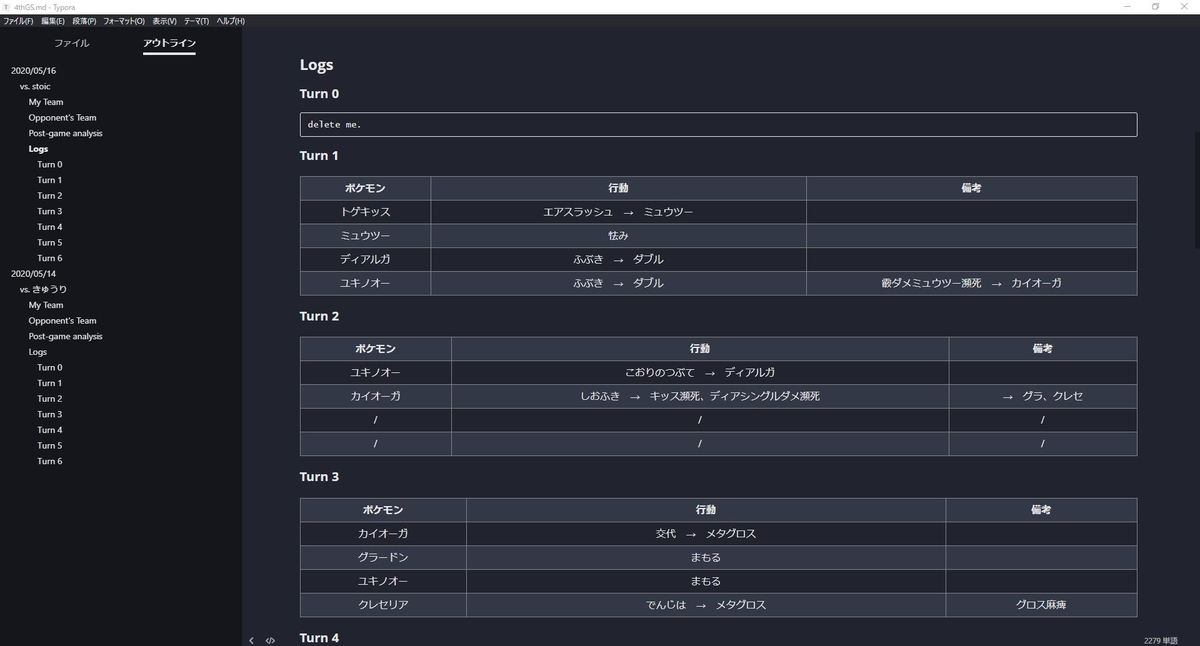Screen dimensions: 1200x646
Task: Click the トゲキッス table cell
Action: click(x=365, y=212)
